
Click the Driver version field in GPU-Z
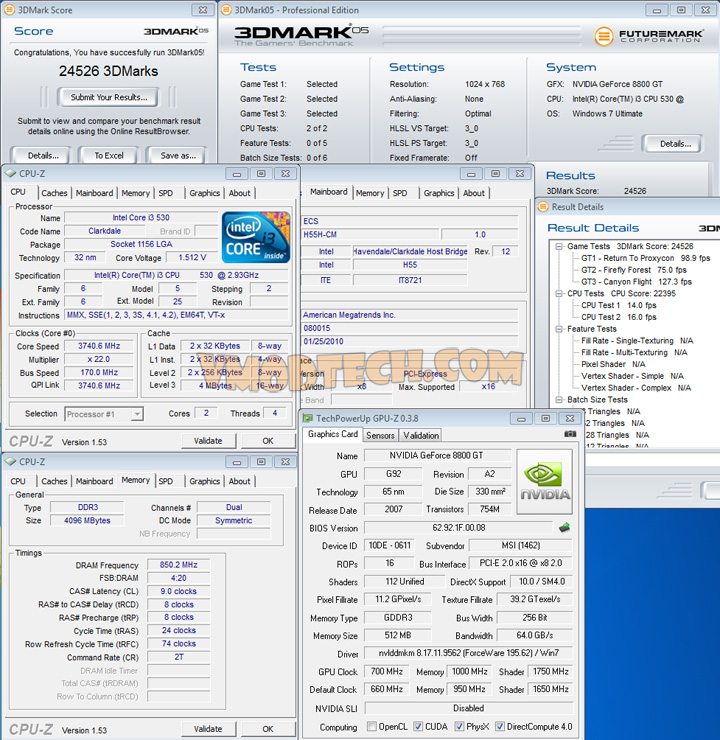tap(468, 653)
